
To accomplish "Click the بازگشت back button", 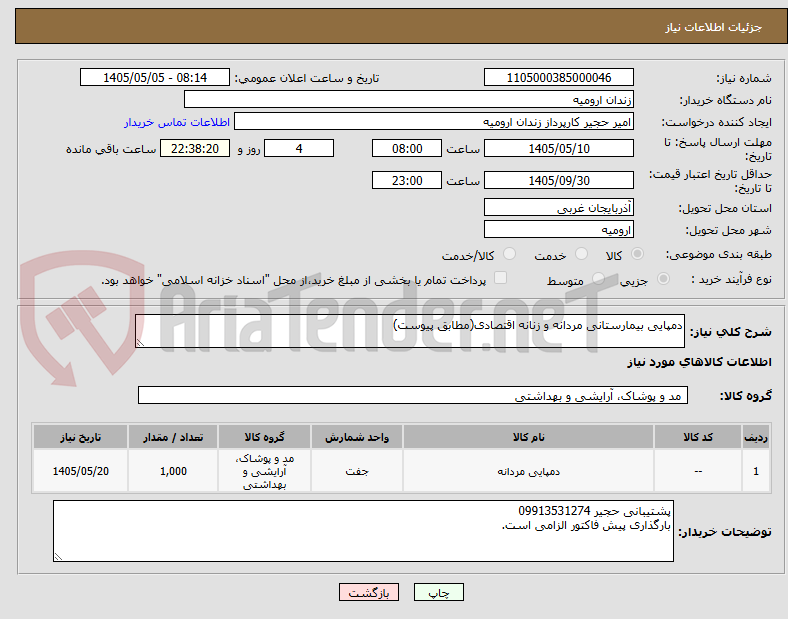I will pos(369,592).
